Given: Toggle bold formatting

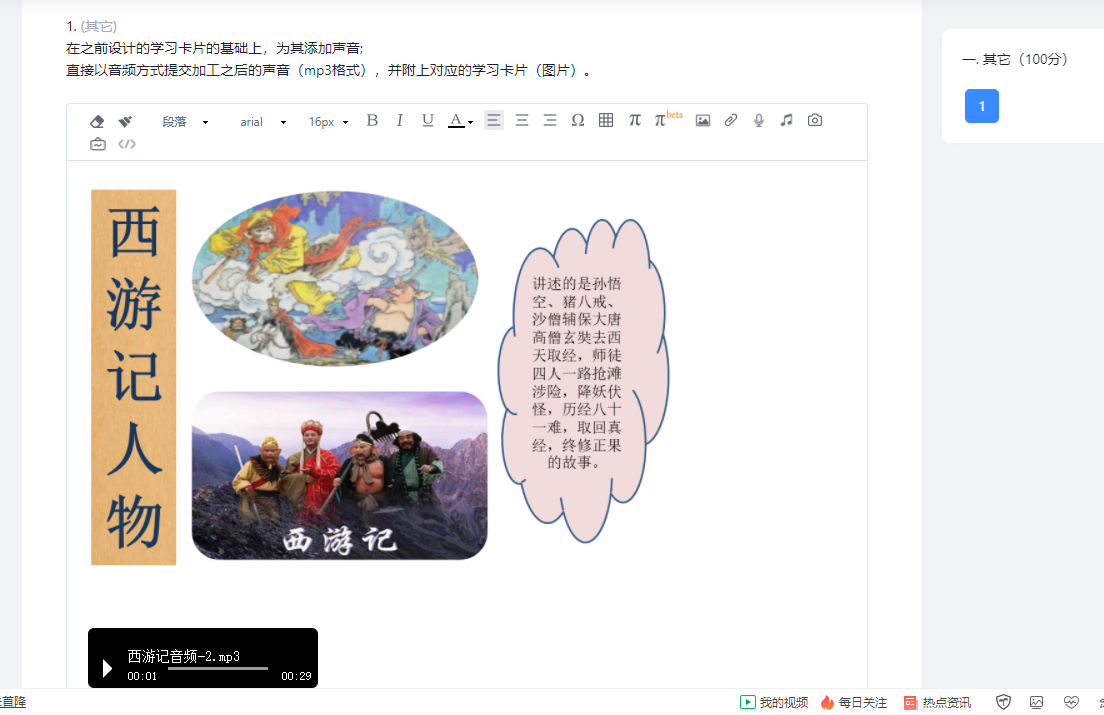Looking at the screenshot, I should click(372, 120).
